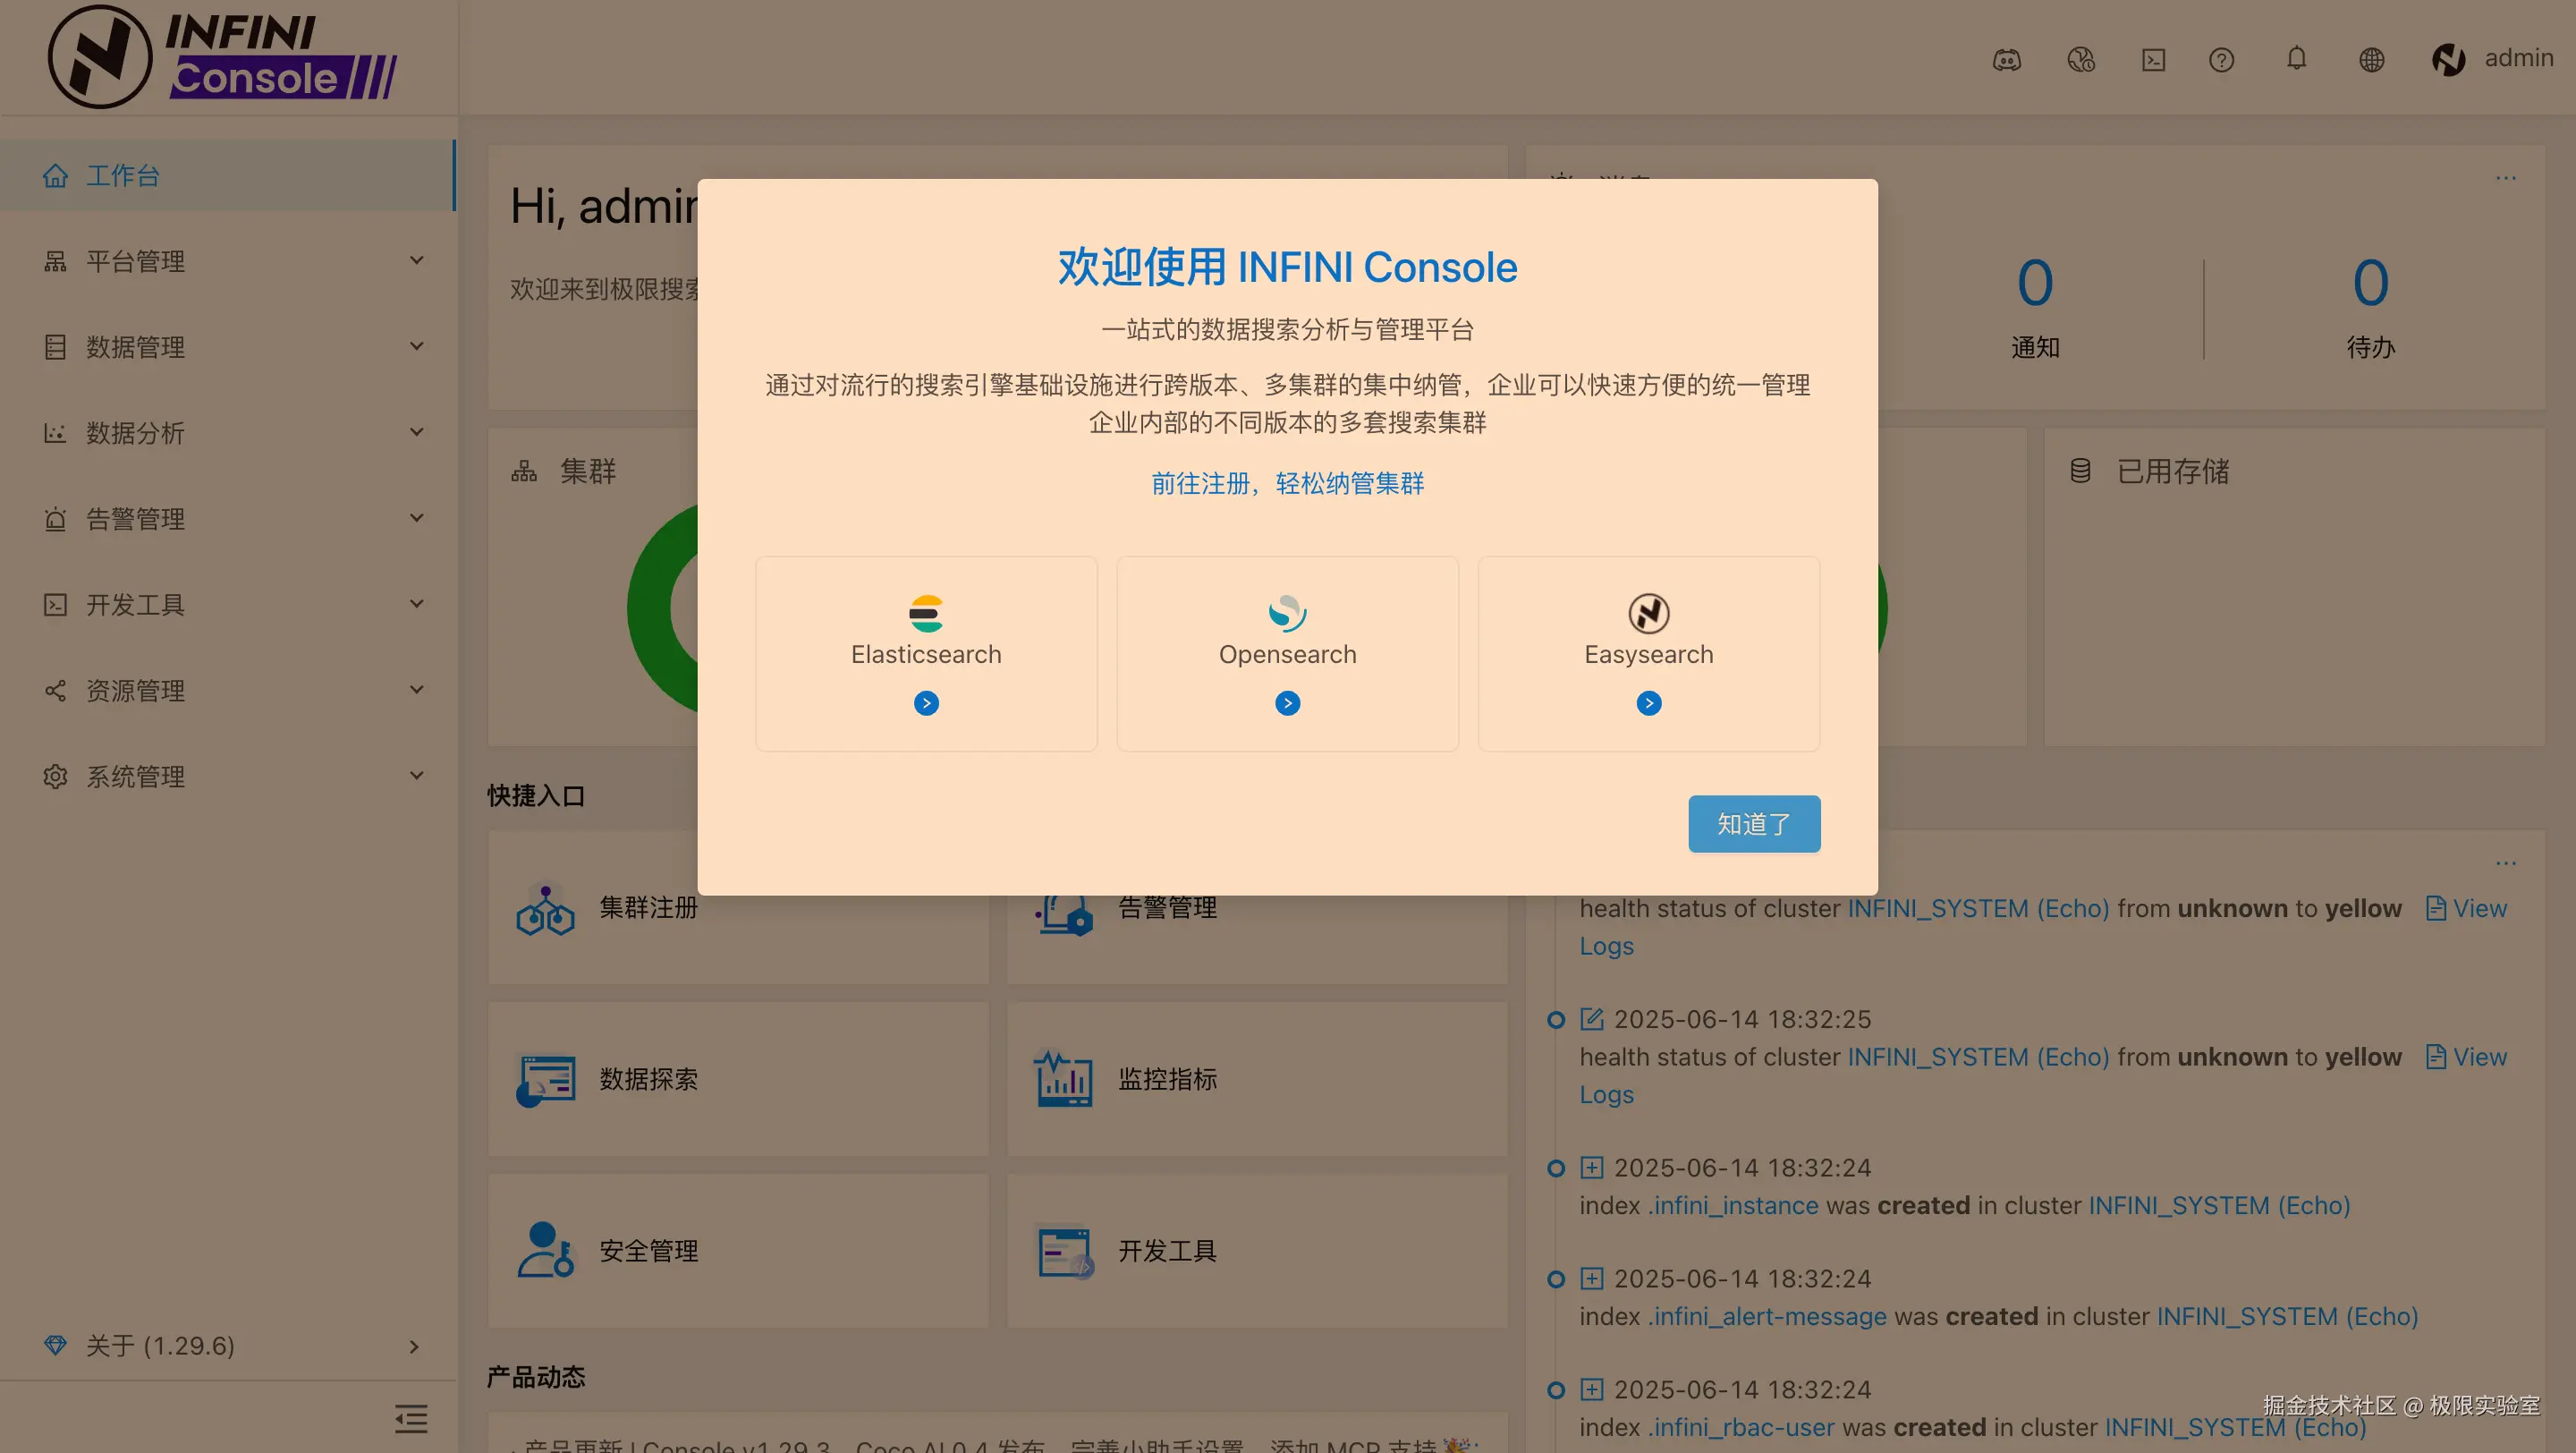Collapse the sidebar with the fold icon
The width and height of the screenshot is (2576, 1453).
[410, 1418]
